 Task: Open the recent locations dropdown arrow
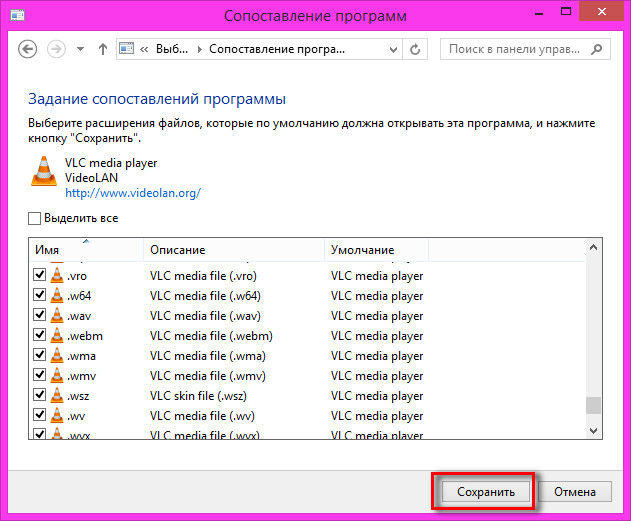pos(80,49)
